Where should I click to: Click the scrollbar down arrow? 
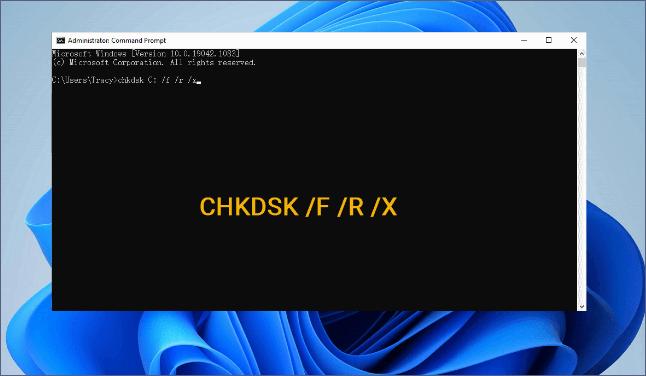coord(582,306)
